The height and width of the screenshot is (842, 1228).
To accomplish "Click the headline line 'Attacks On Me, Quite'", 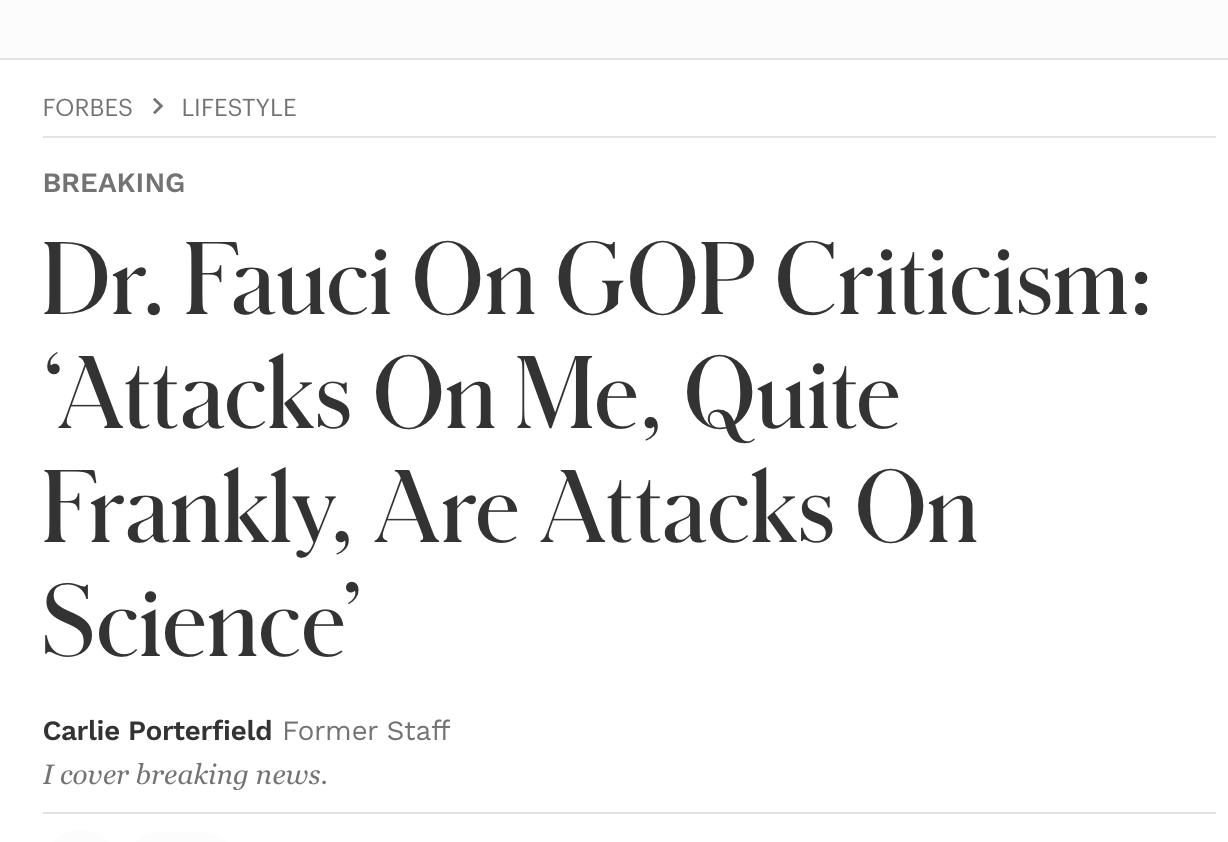I will (471, 396).
